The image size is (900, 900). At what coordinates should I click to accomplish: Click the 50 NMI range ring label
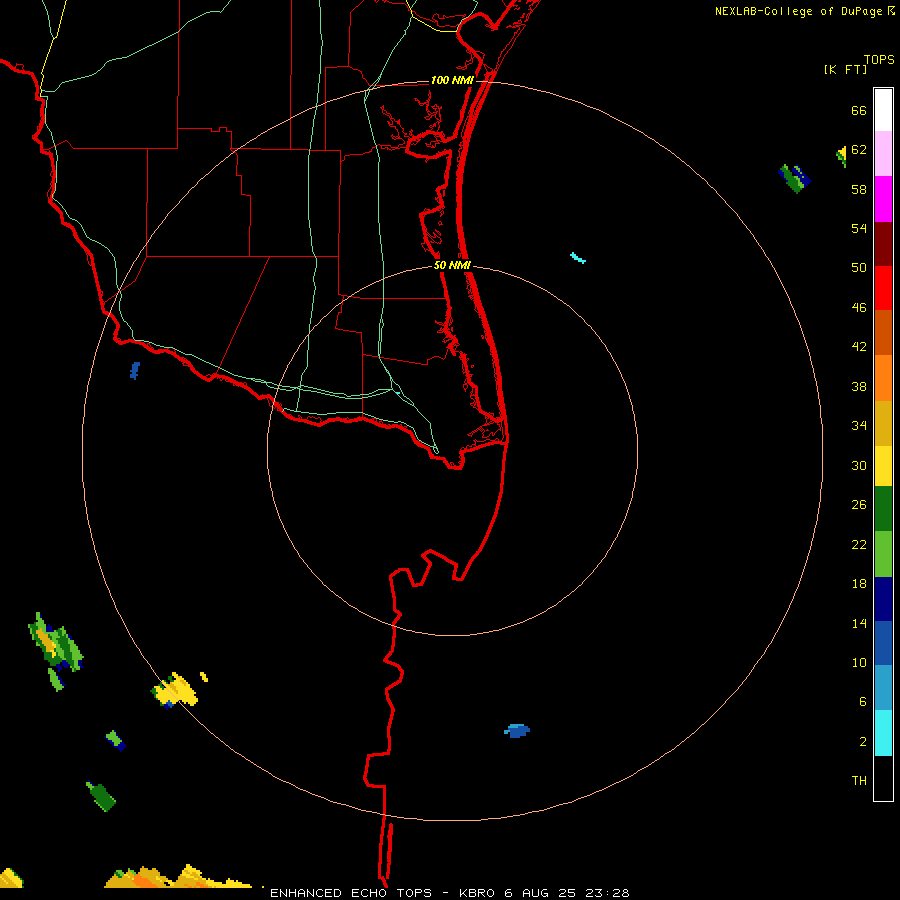click(452, 265)
